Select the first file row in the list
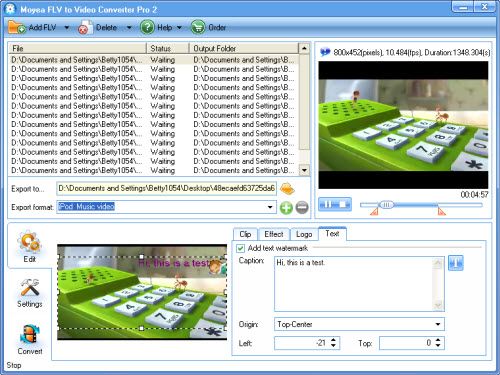The image size is (500, 375). [153, 60]
